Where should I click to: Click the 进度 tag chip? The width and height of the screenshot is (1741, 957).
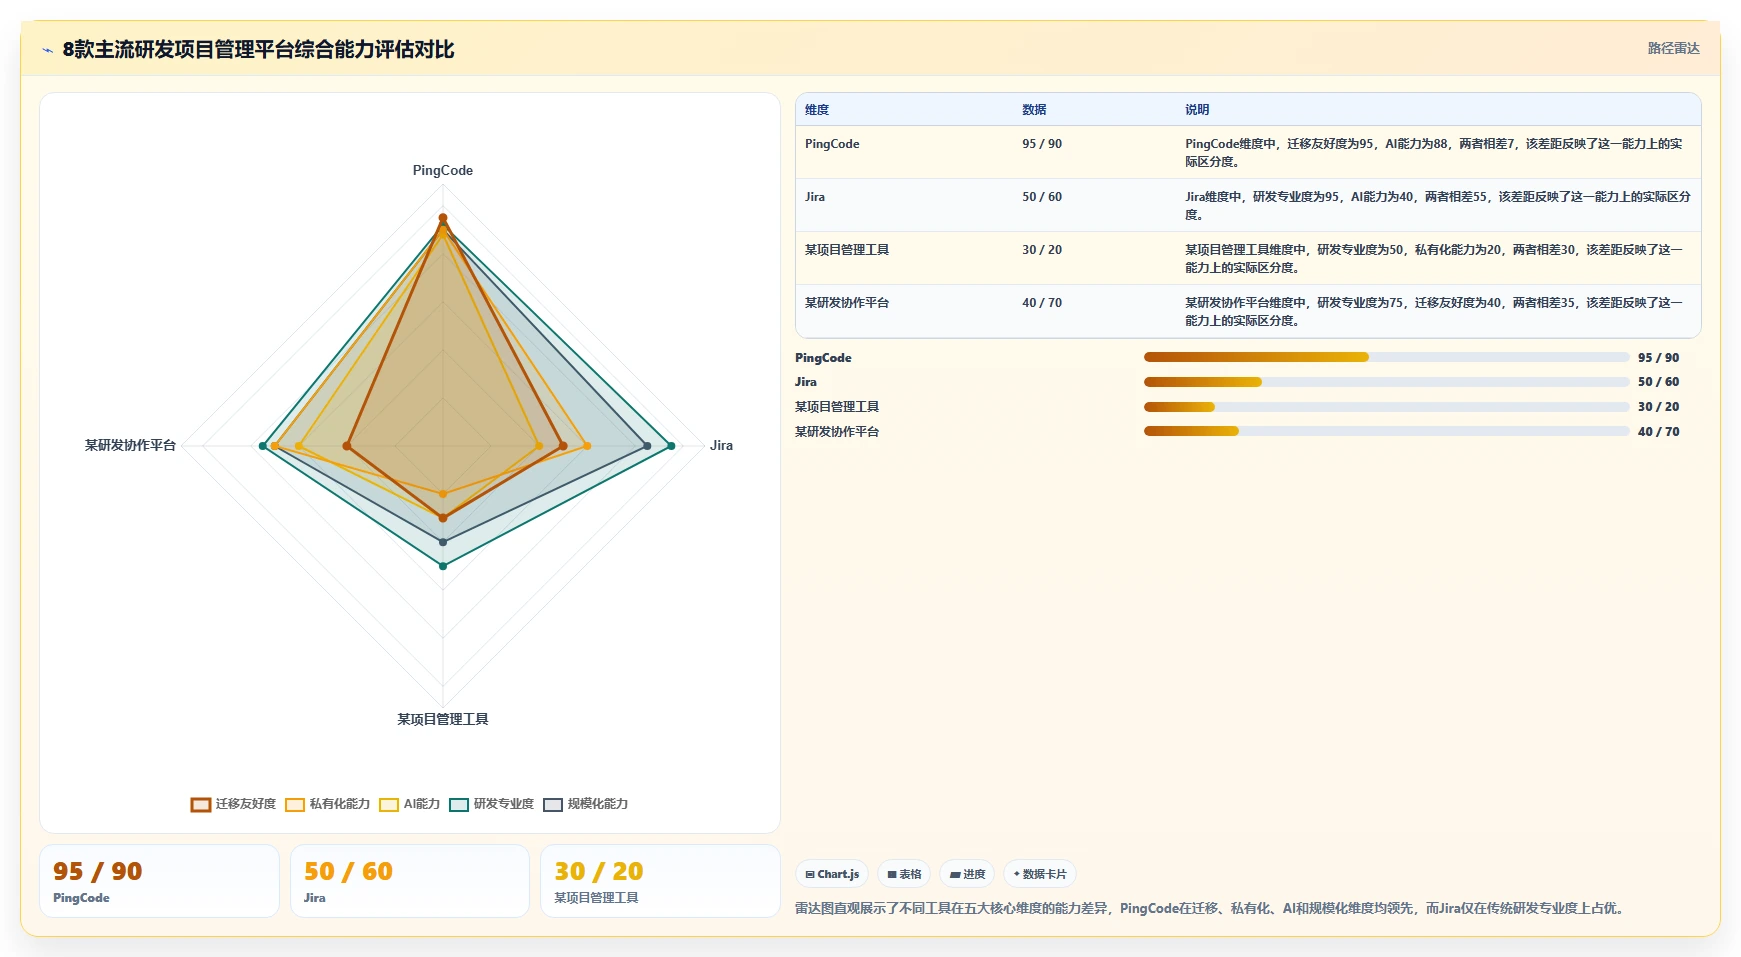click(967, 874)
